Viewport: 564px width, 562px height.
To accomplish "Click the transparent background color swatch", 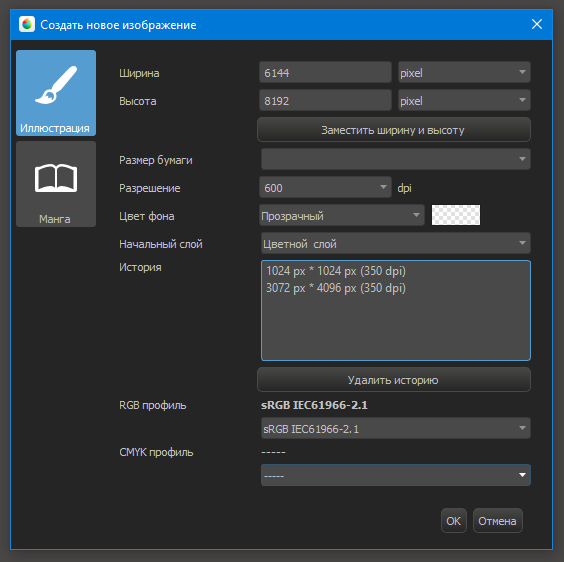I will (x=456, y=215).
